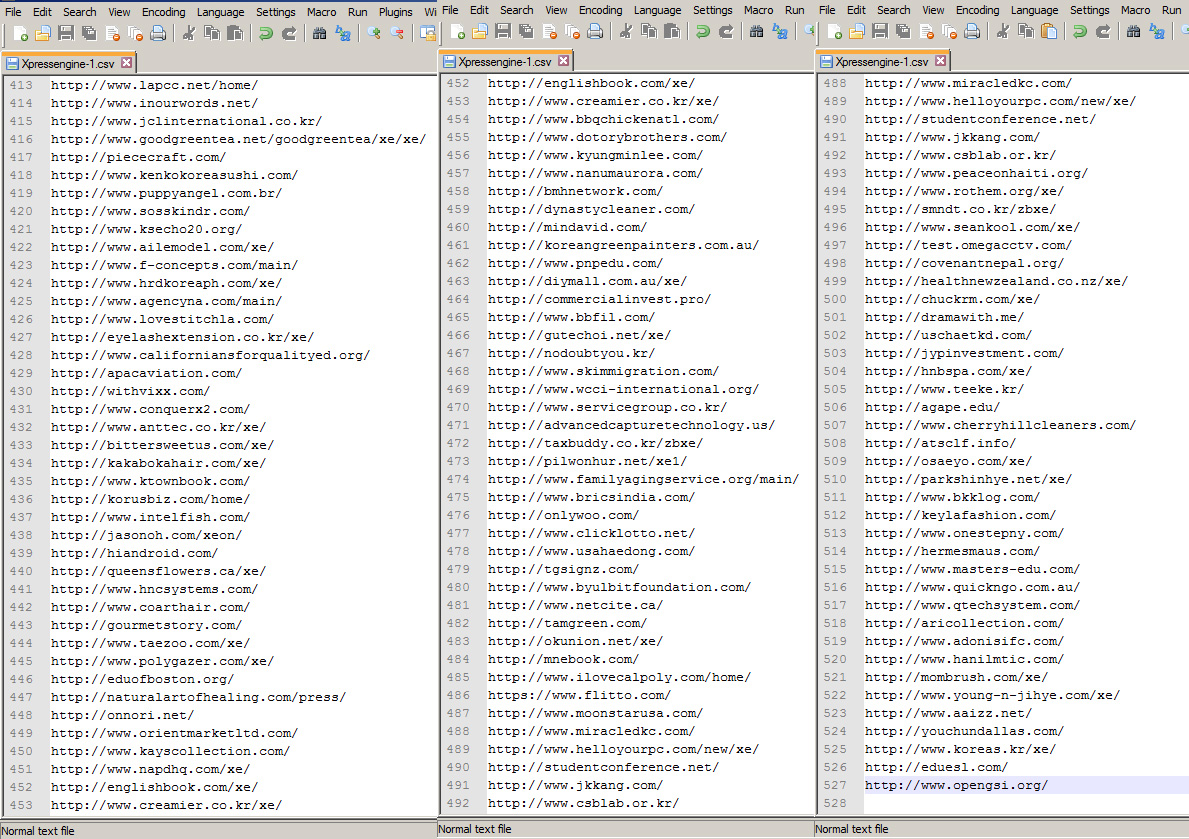Click Zoom Out icon in left window
1189x839 pixels.
[397, 33]
